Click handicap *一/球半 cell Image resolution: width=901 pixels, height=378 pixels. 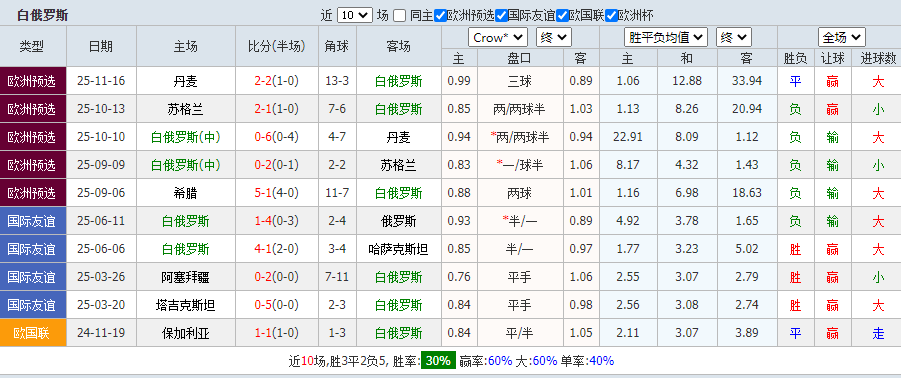click(x=519, y=165)
